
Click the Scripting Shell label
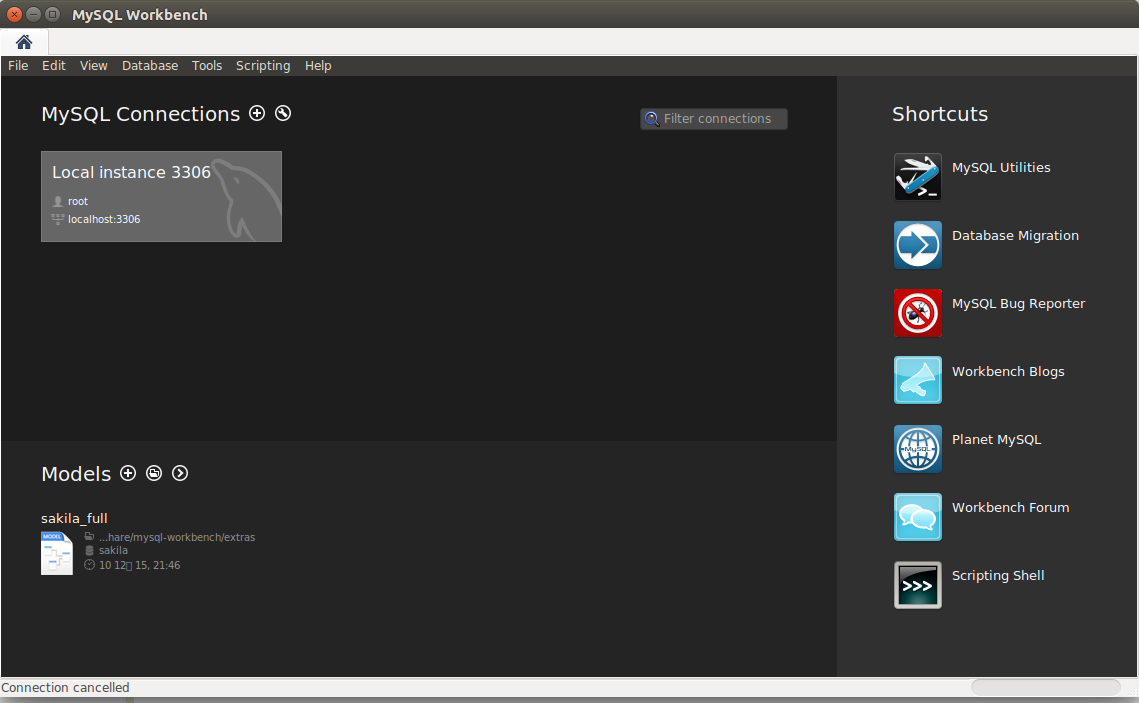pos(998,576)
